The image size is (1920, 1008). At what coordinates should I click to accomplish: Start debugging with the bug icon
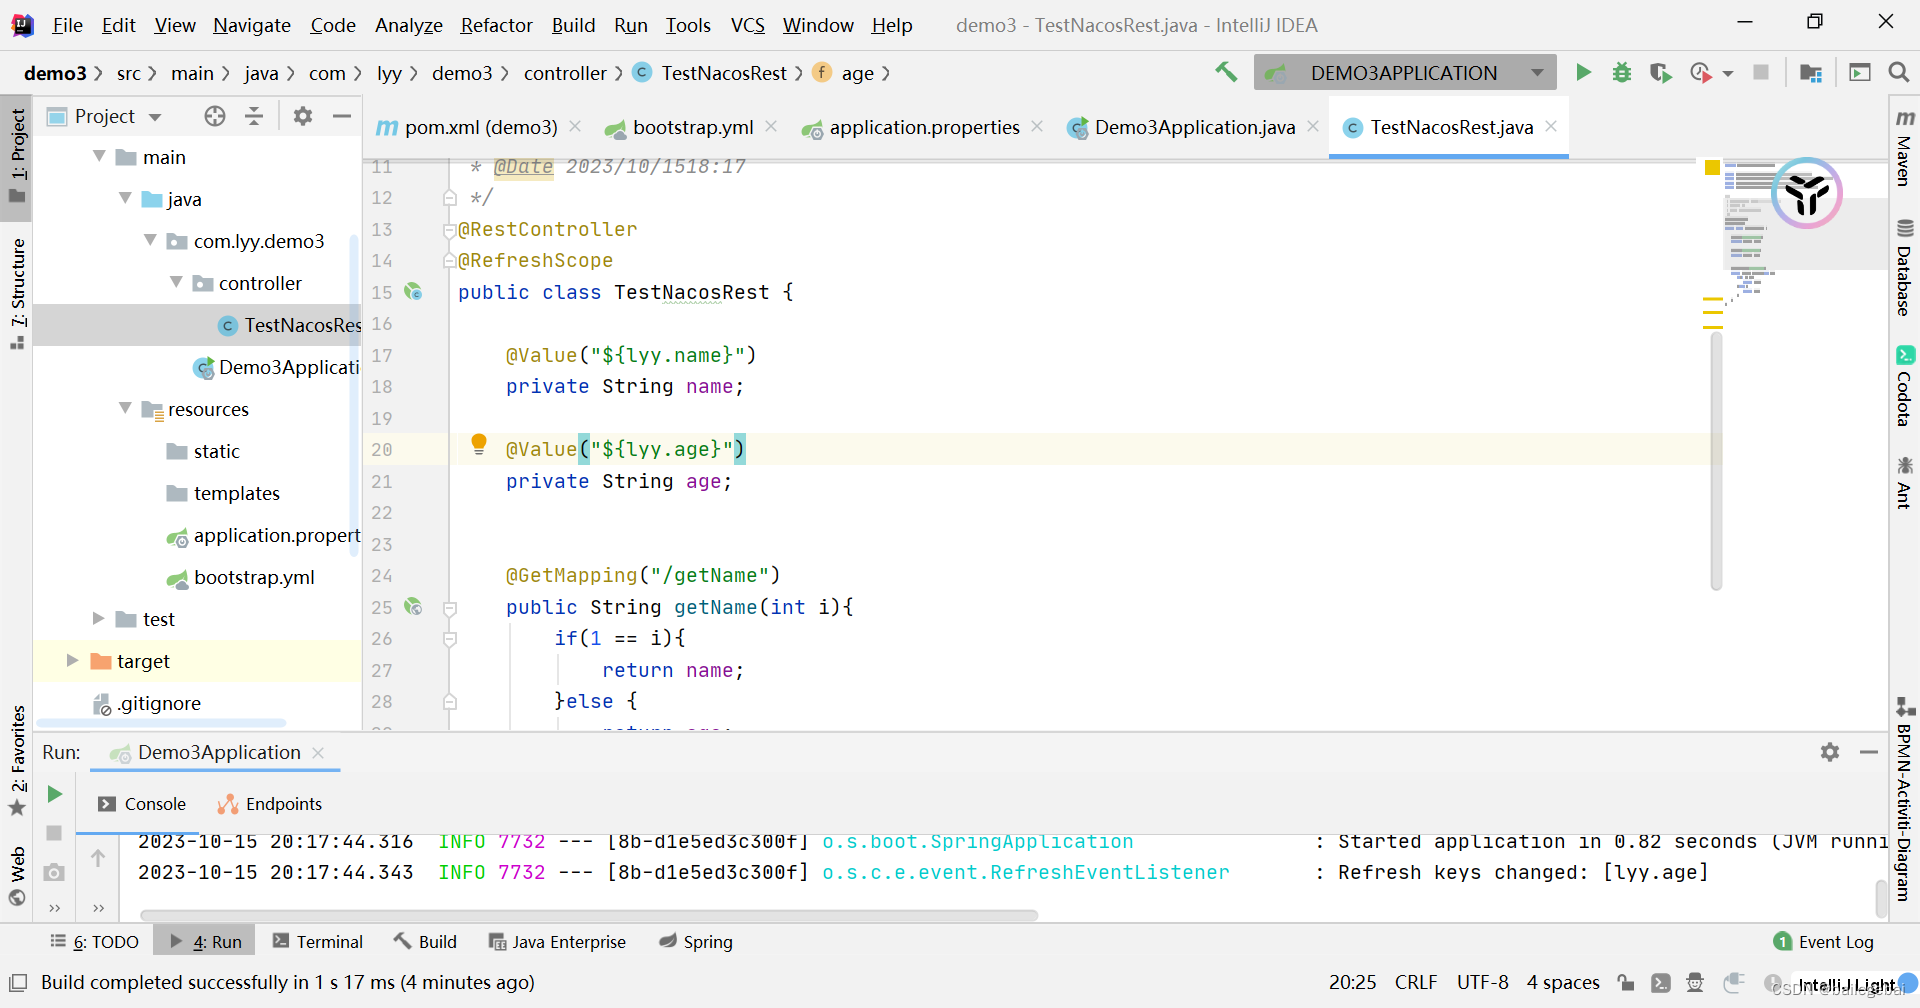click(1622, 72)
